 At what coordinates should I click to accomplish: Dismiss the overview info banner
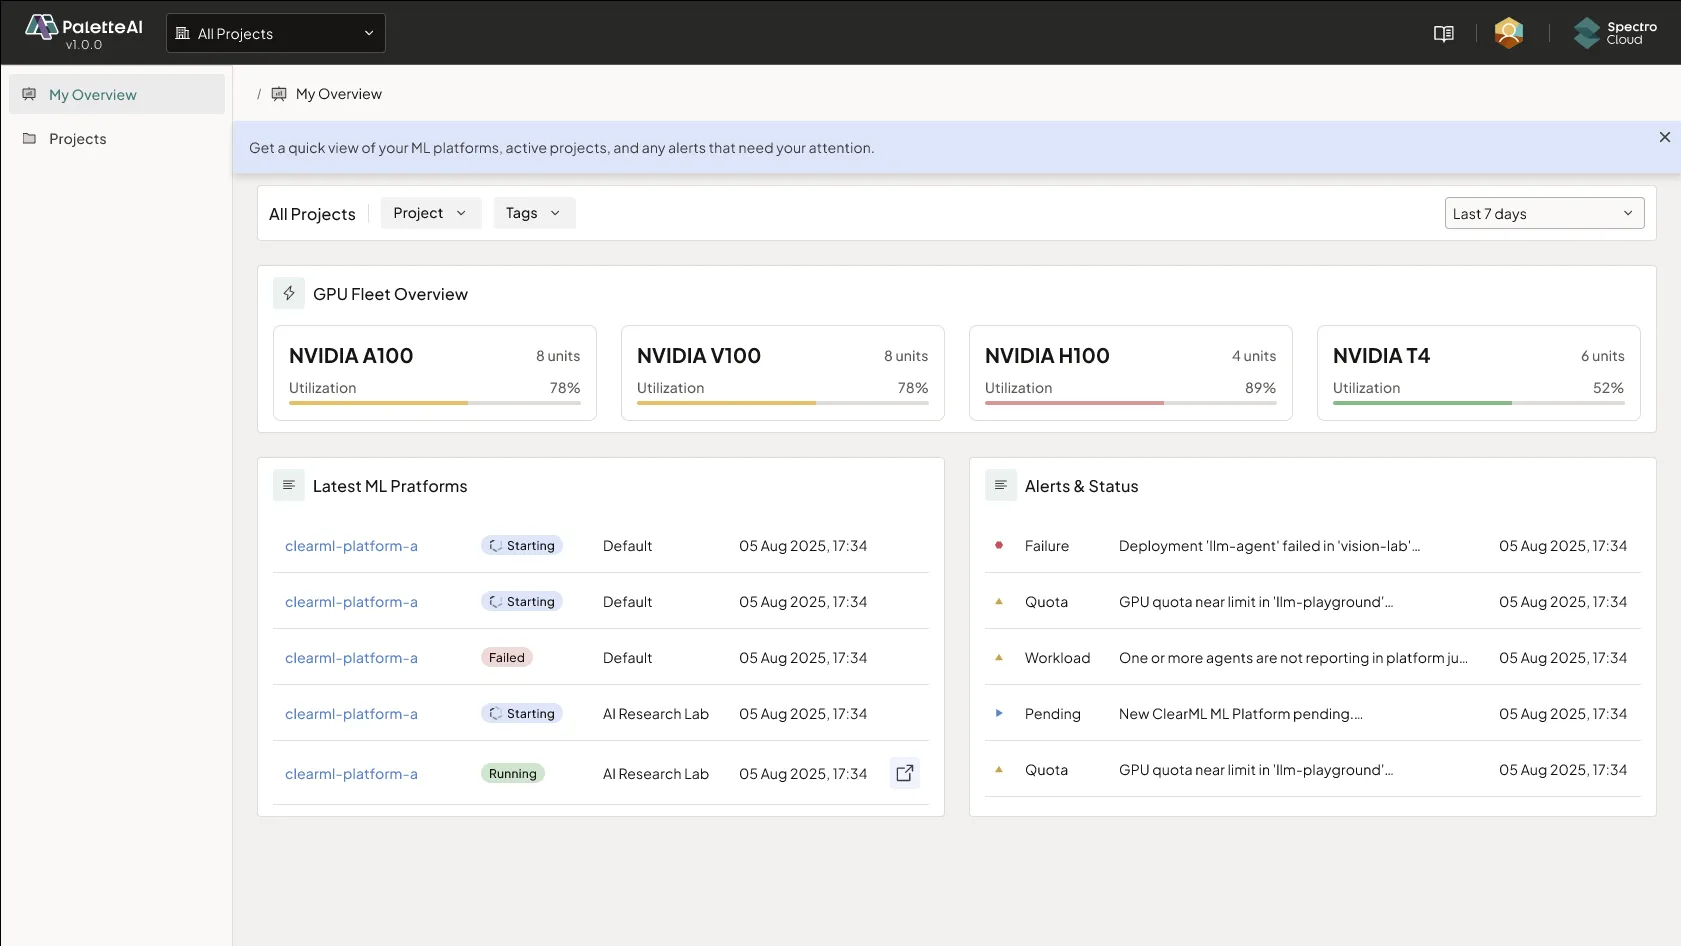pos(1664,137)
